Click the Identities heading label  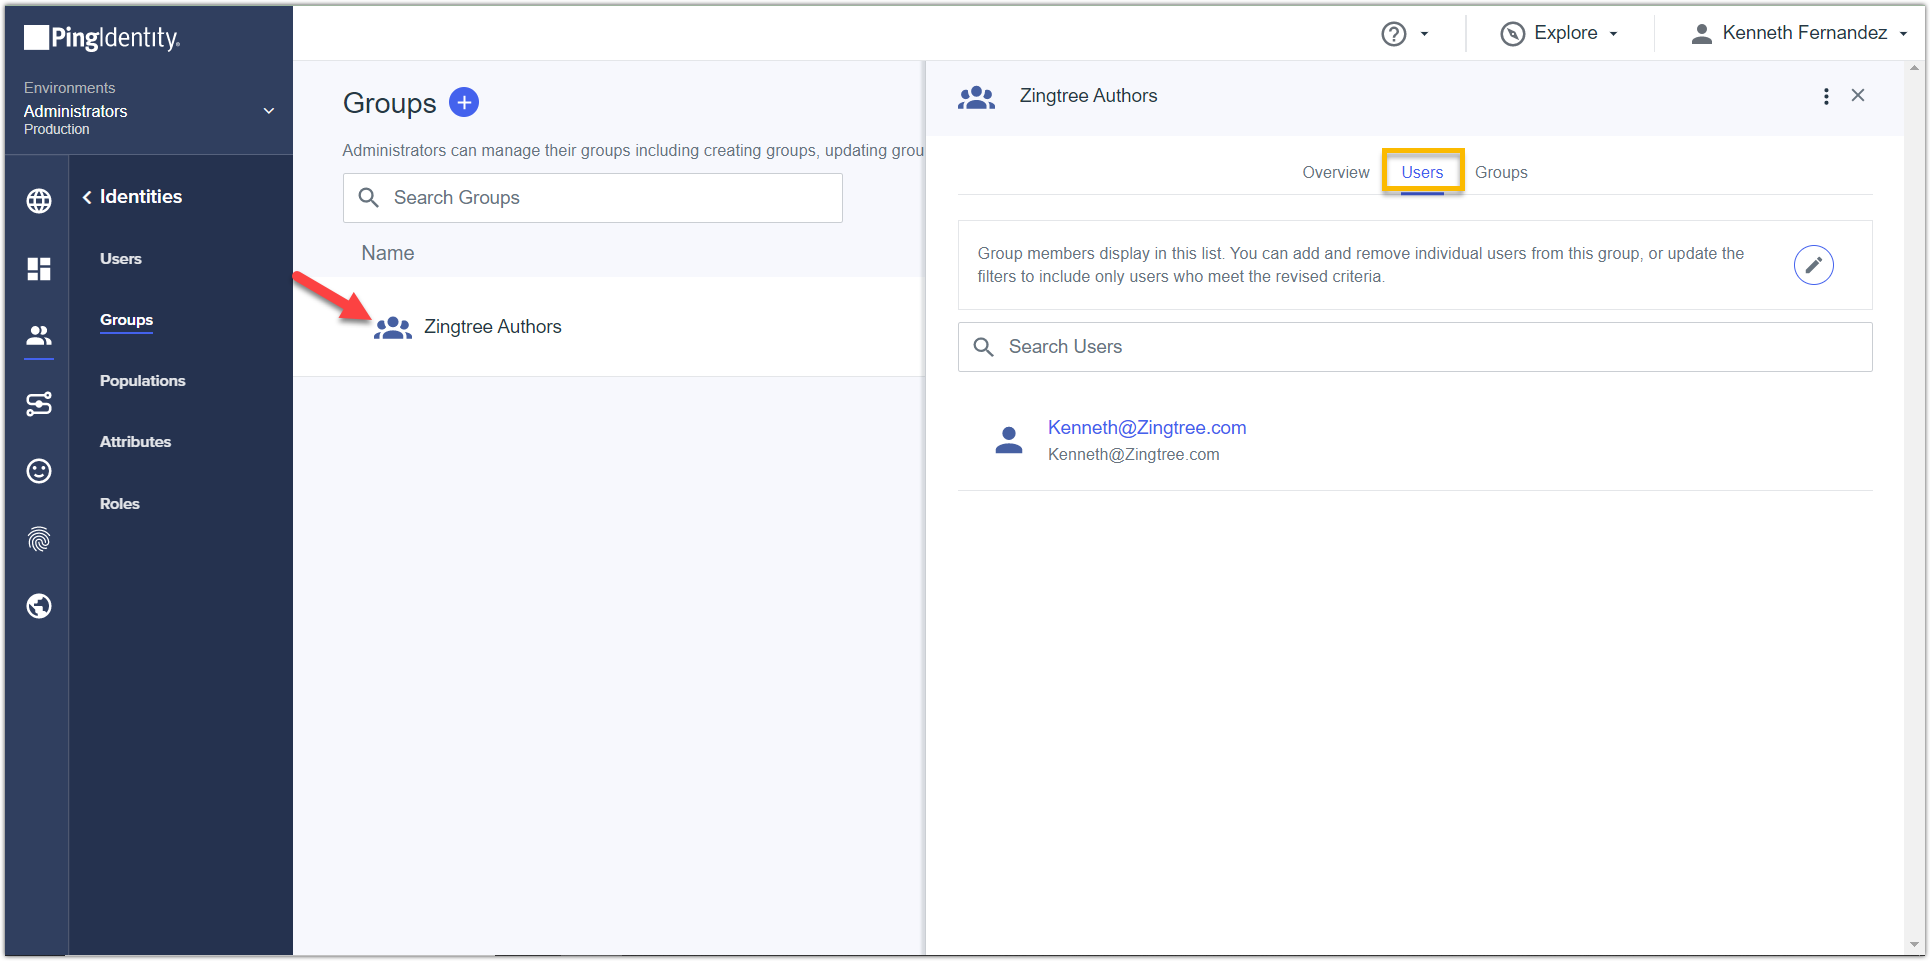(141, 197)
